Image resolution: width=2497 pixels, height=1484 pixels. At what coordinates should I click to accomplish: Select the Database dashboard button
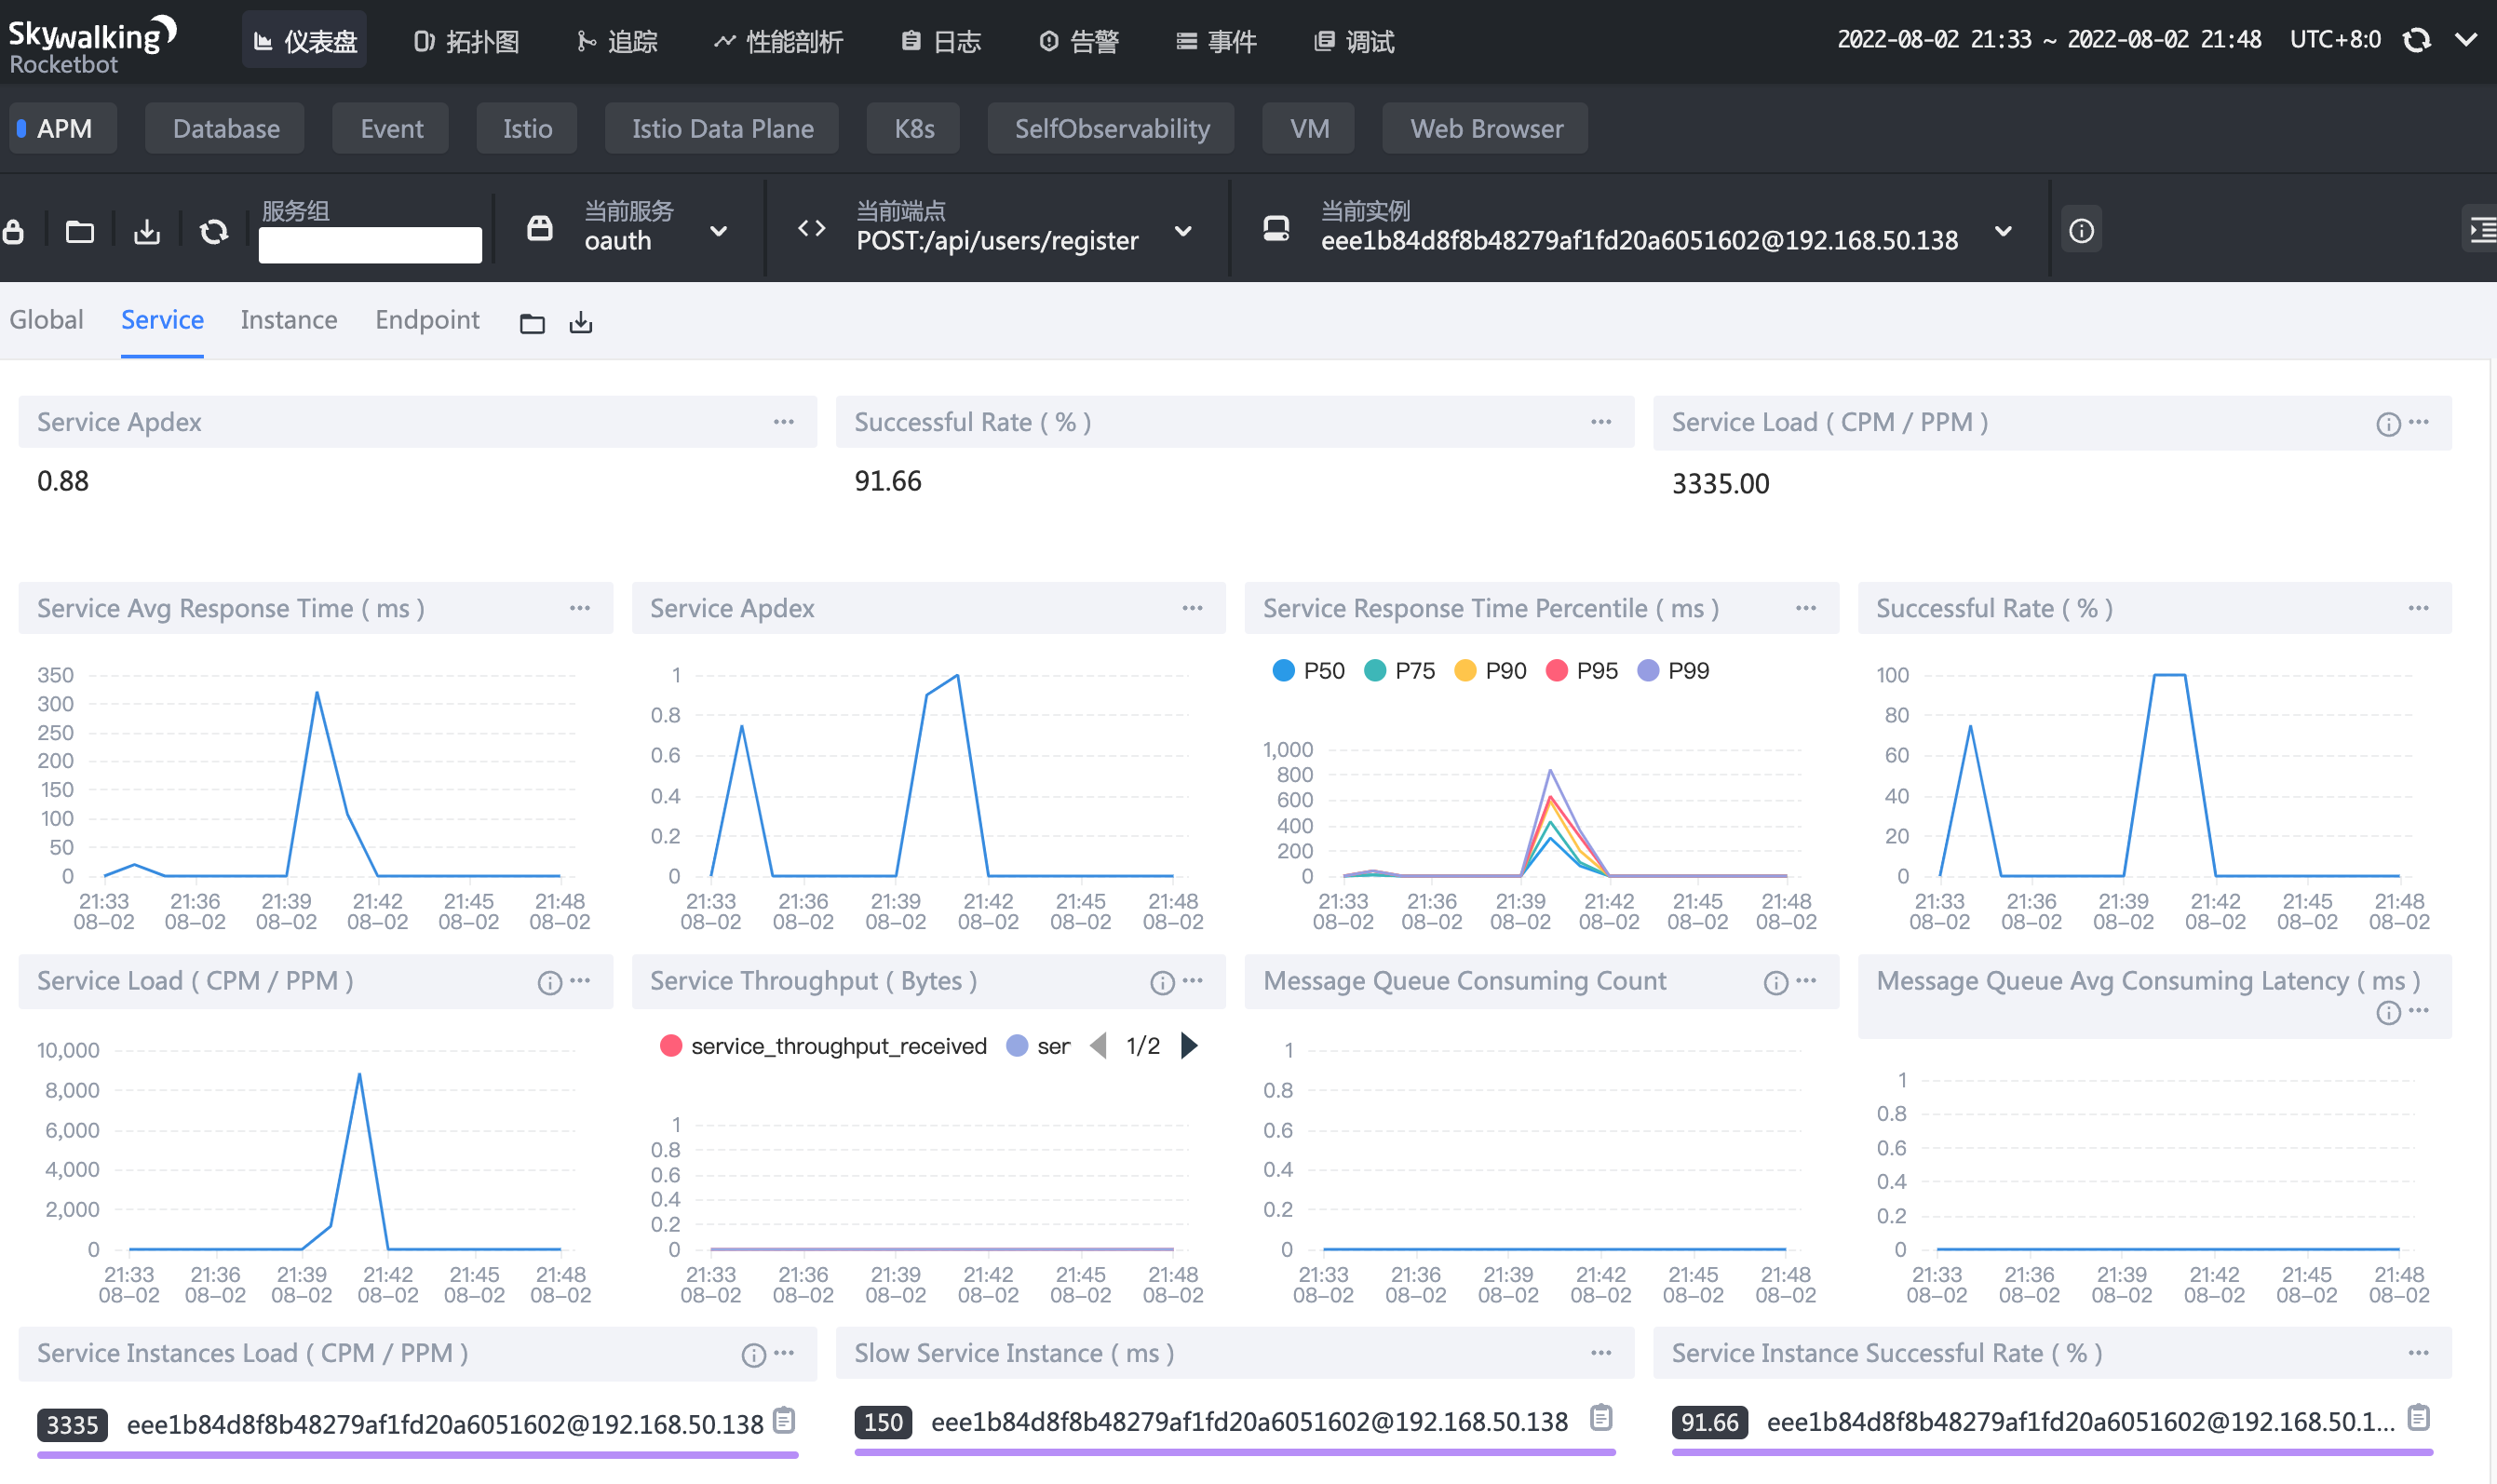tap(226, 129)
